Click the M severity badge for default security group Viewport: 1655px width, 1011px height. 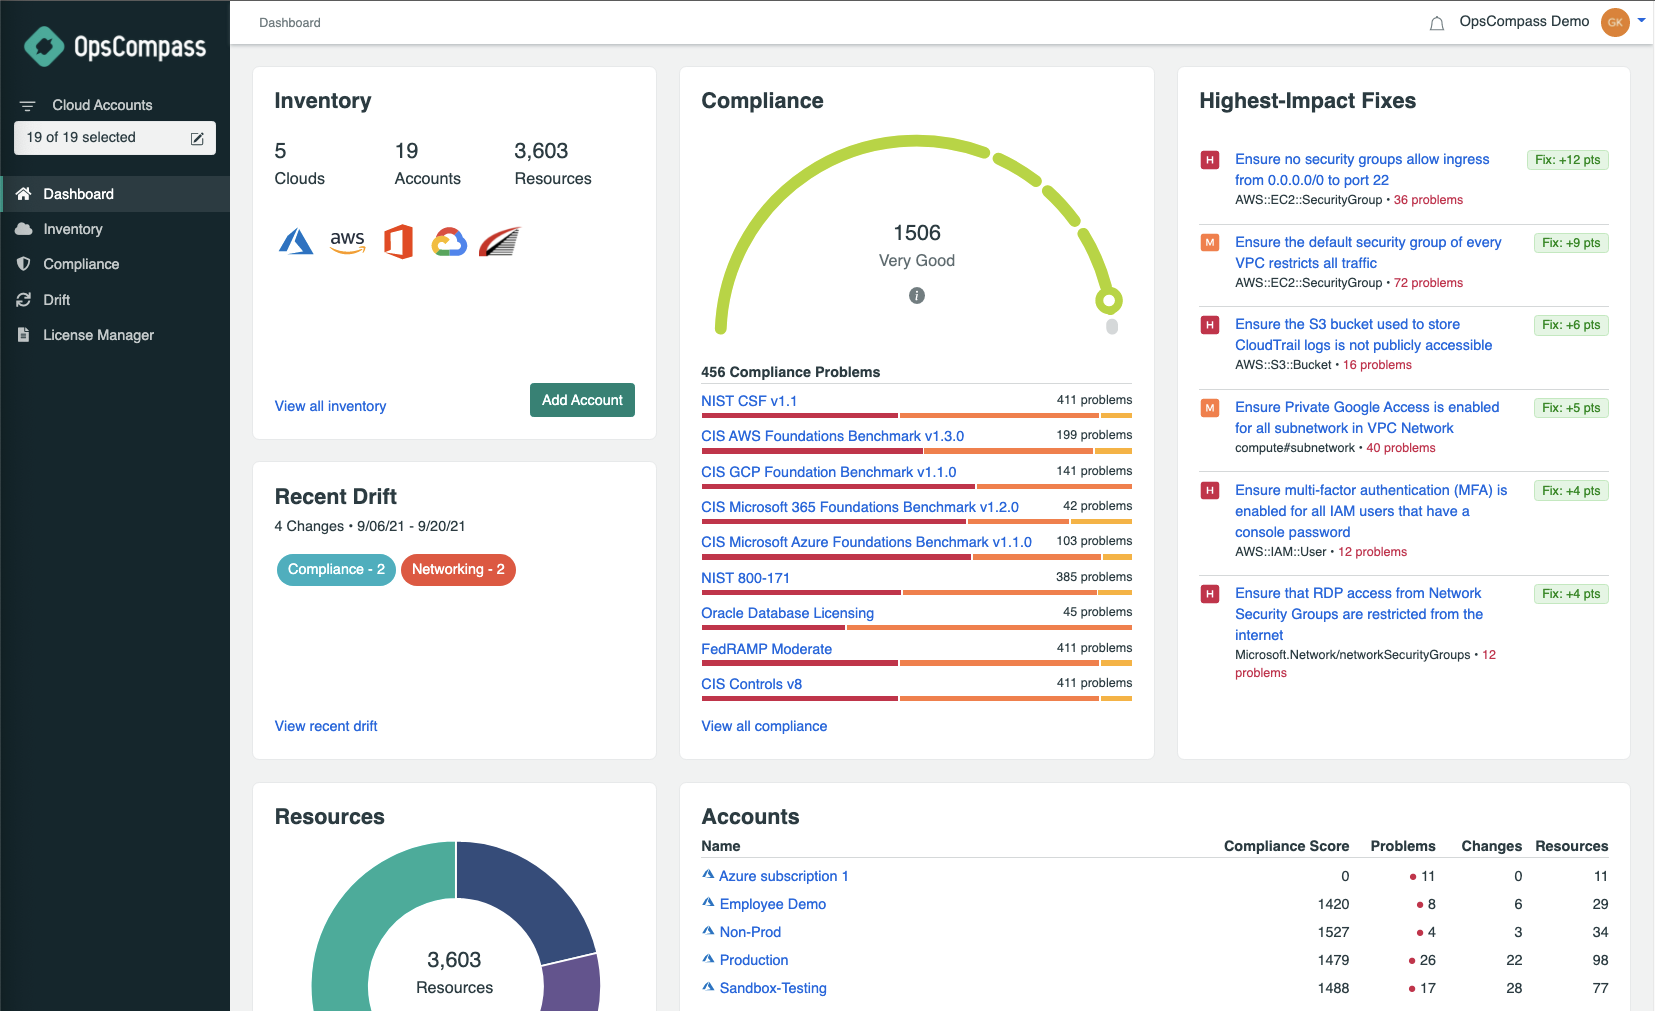click(1210, 243)
